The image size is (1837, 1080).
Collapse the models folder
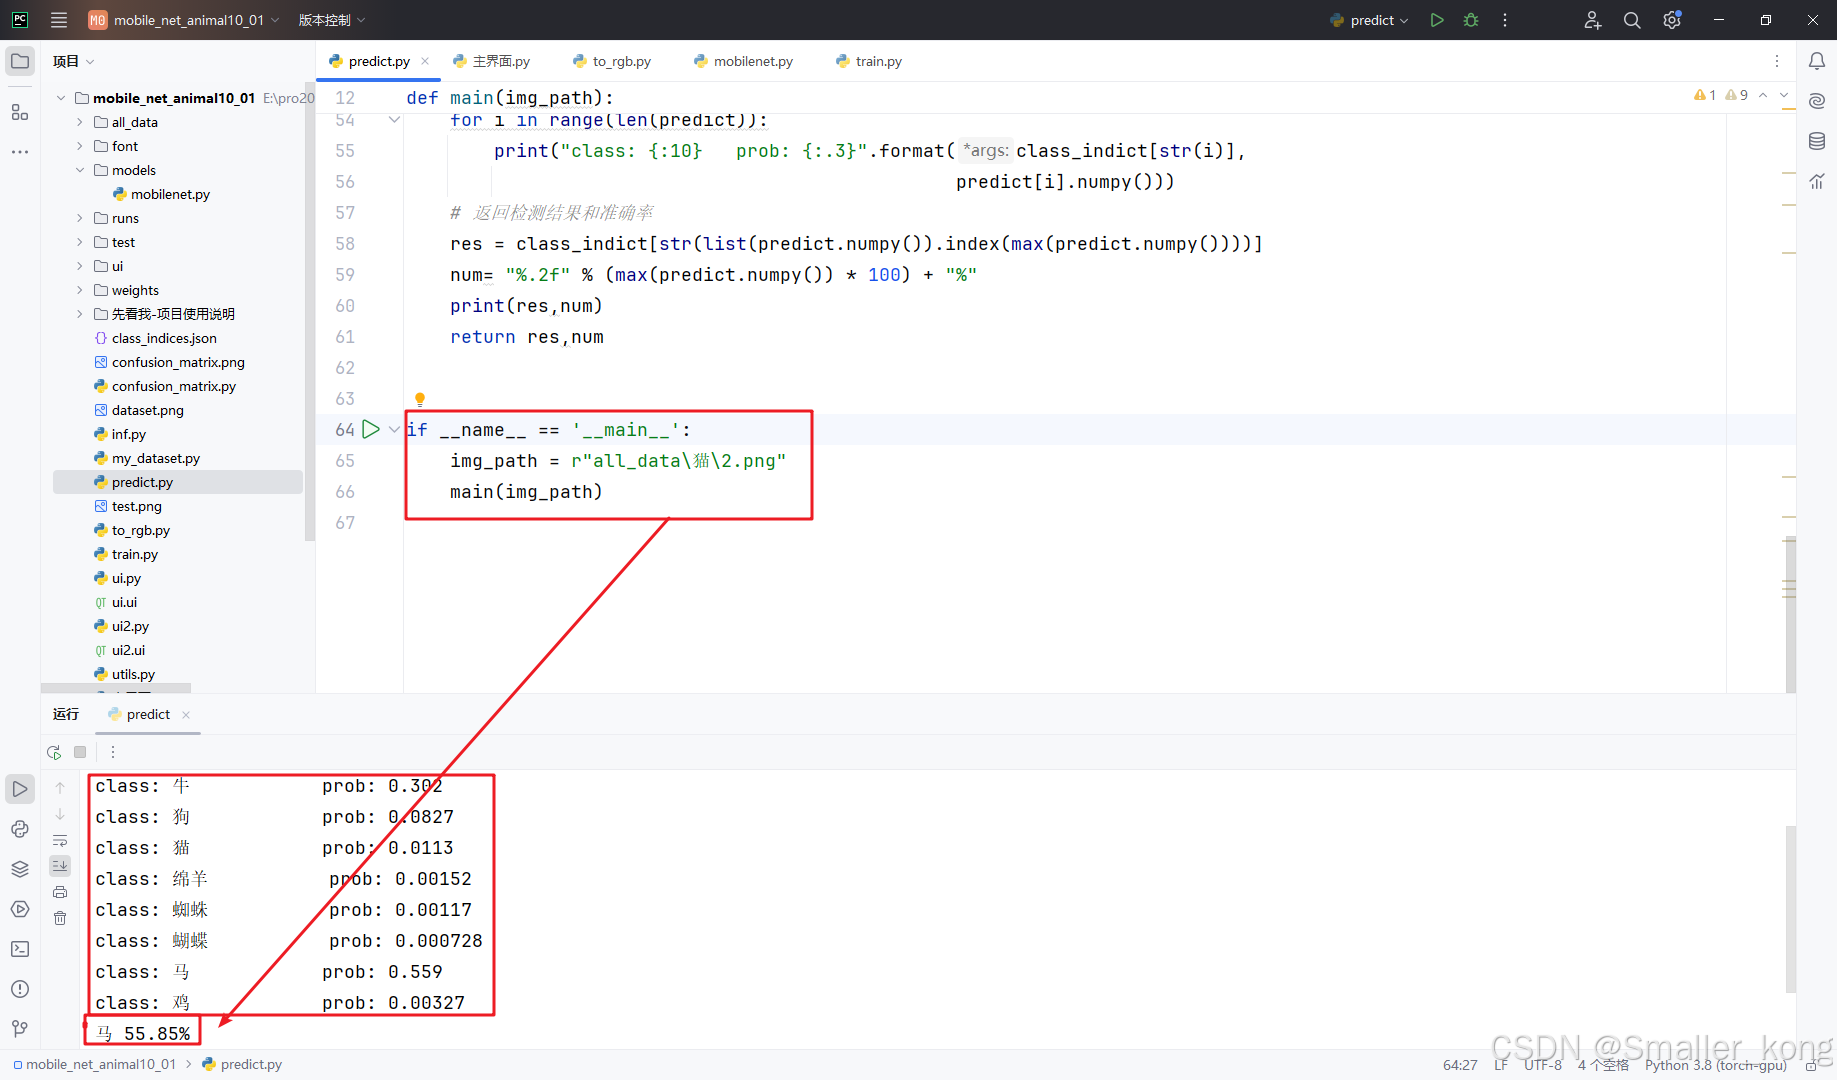(80, 170)
